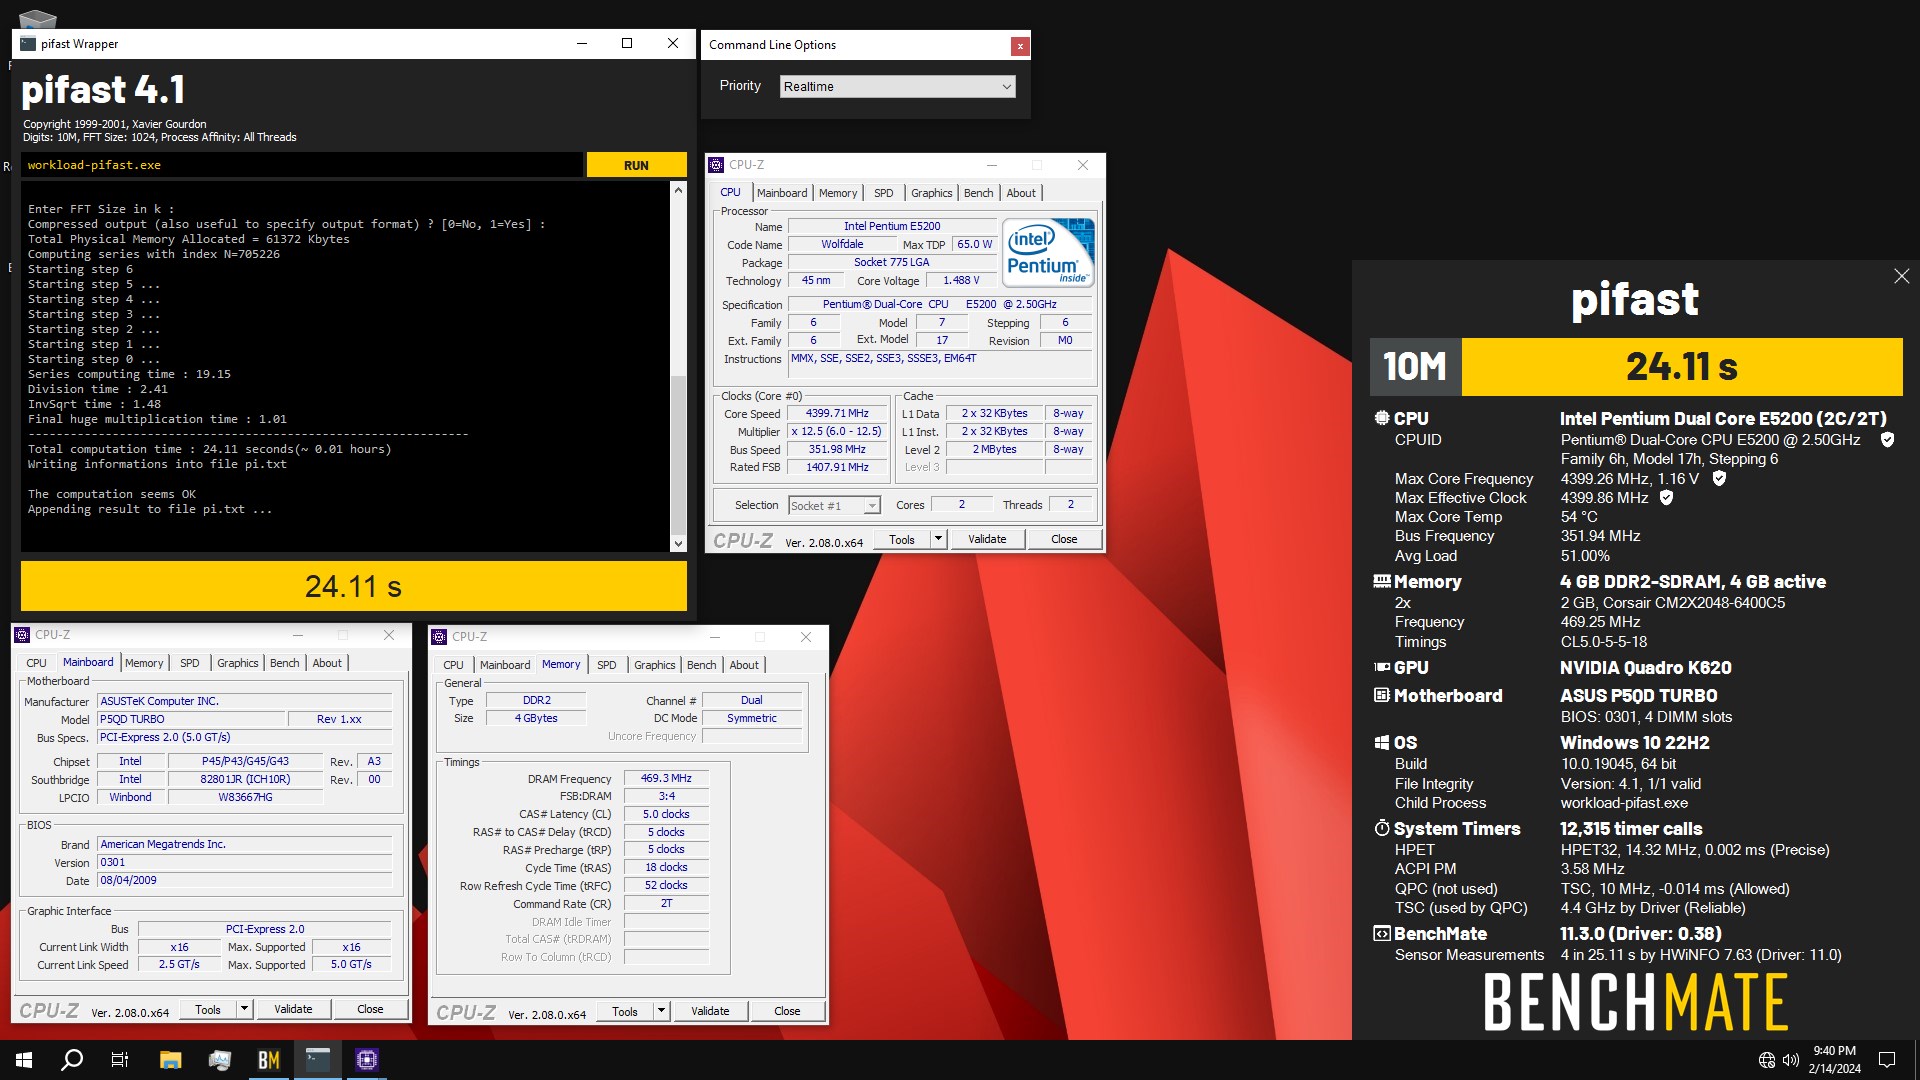This screenshot has height=1080, width=1920.
Task: Click Tools button in top CPU-Z window
Action: click(902, 539)
